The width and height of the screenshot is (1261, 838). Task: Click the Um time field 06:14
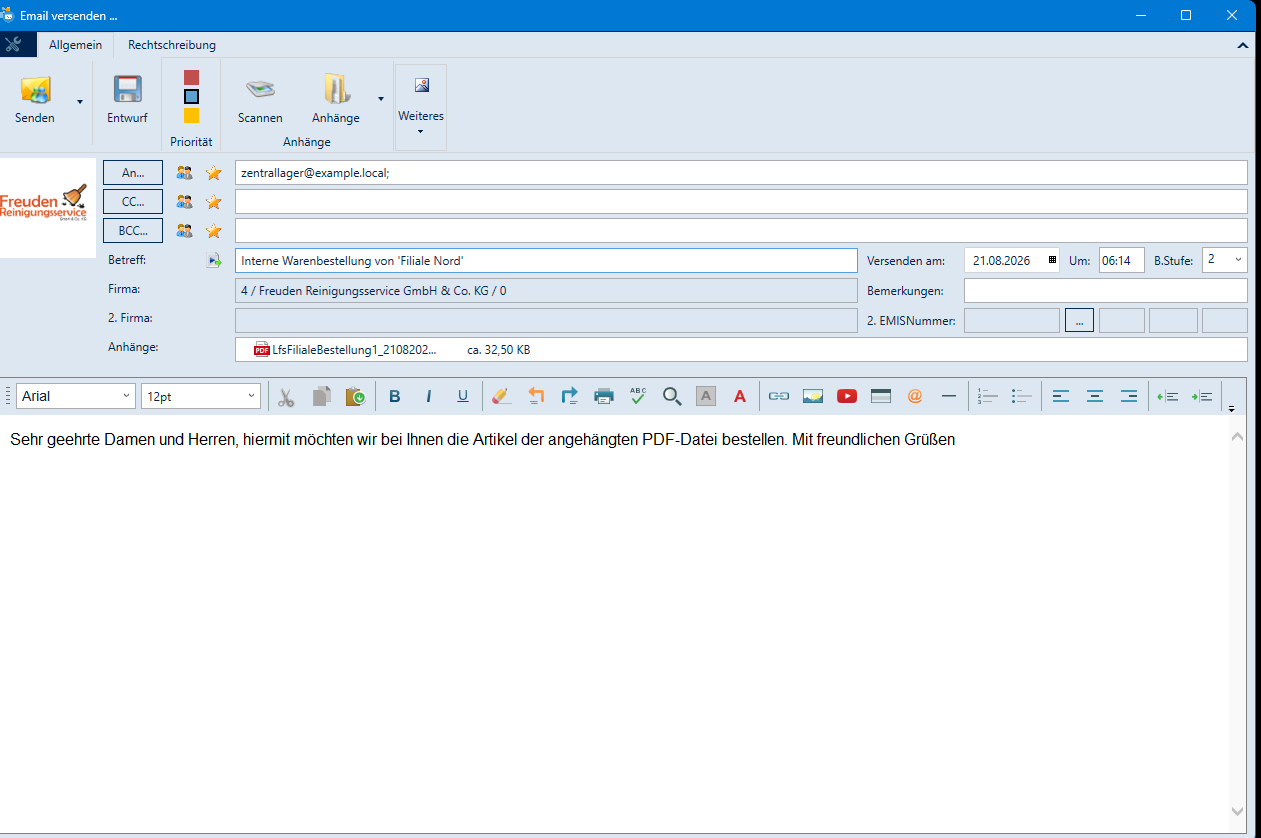click(x=1122, y=260)
